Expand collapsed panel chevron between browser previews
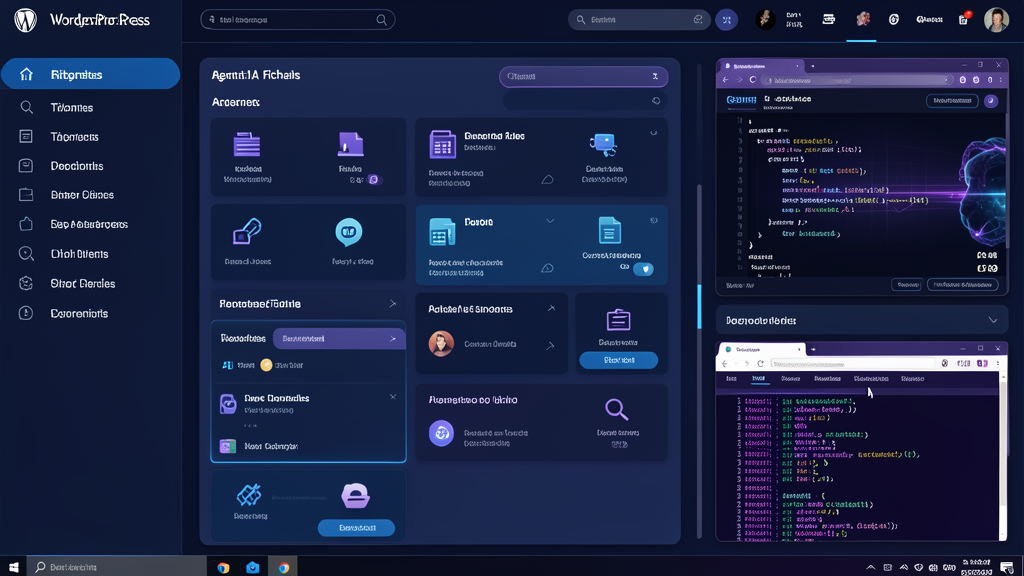This screenshot has height=576, width=1024. pos(992,320)
